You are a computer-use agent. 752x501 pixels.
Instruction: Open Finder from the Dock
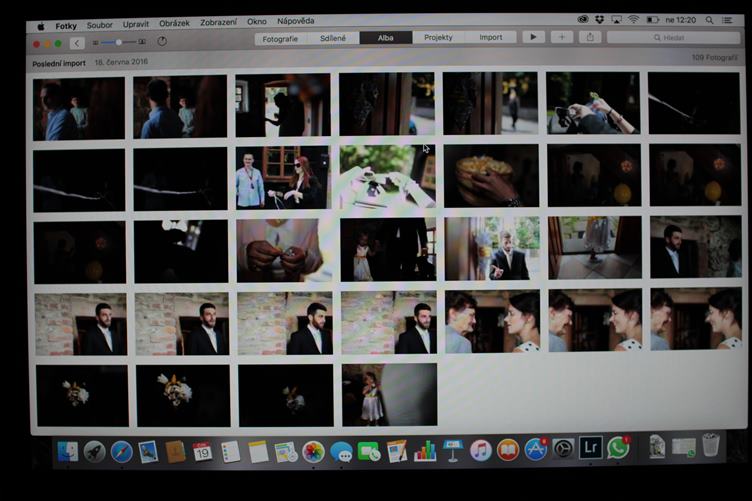[x=67, y=452]
